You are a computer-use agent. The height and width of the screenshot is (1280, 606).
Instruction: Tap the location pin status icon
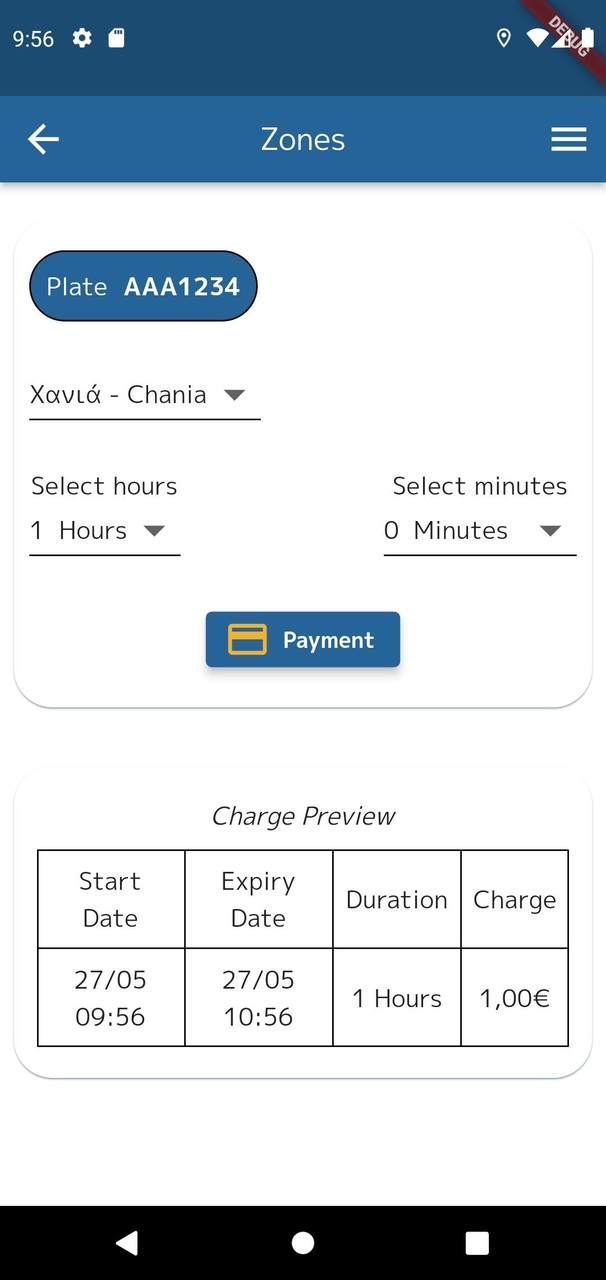pyautogui.click(x=503, y=38)
